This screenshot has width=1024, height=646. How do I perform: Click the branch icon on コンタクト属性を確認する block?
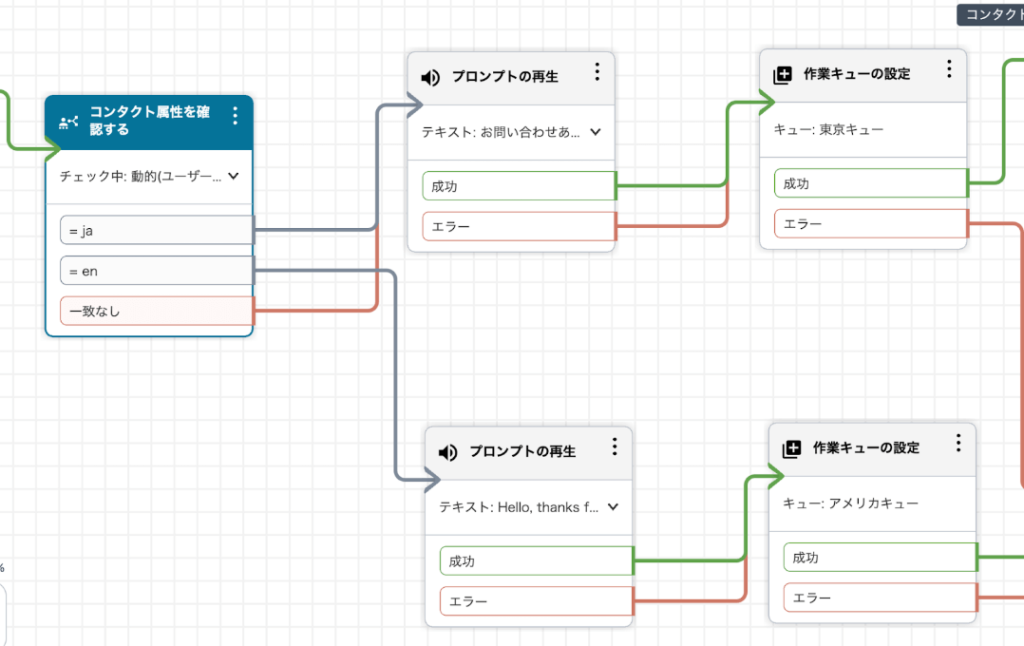(68, 122)
